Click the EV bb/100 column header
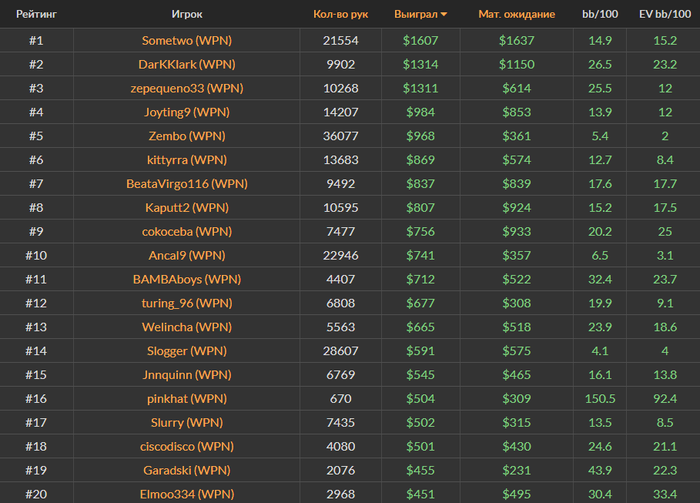 tap(664, 15)
